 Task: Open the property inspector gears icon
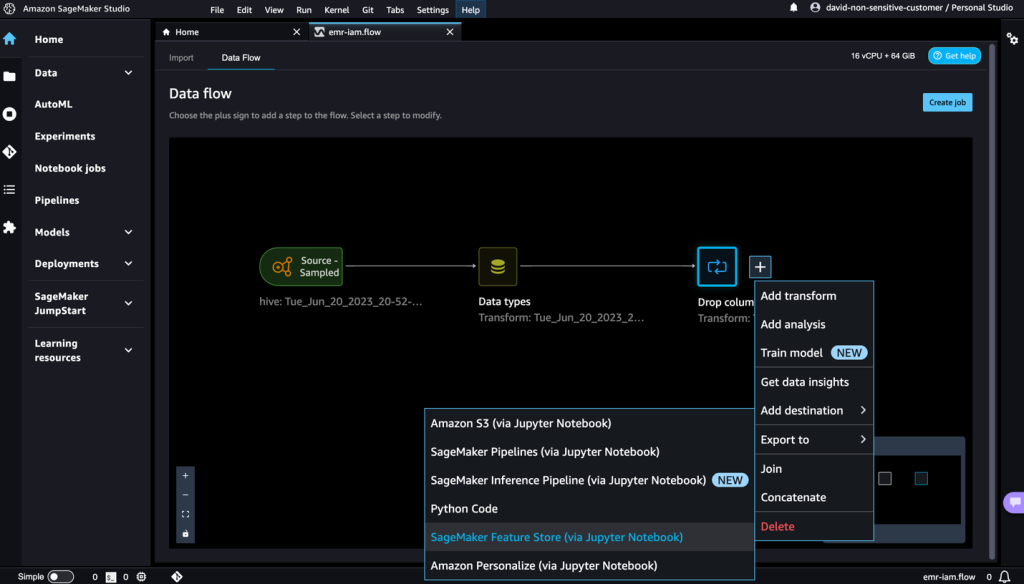(x=1012, y=39)
